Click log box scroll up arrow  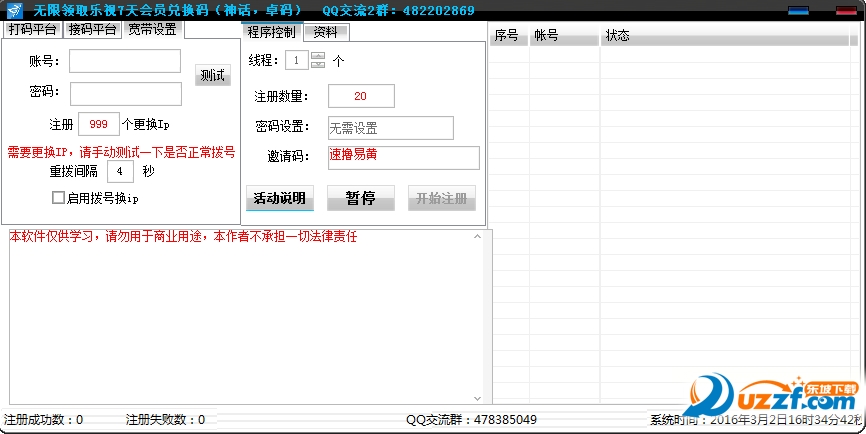[x=478, y=236]
